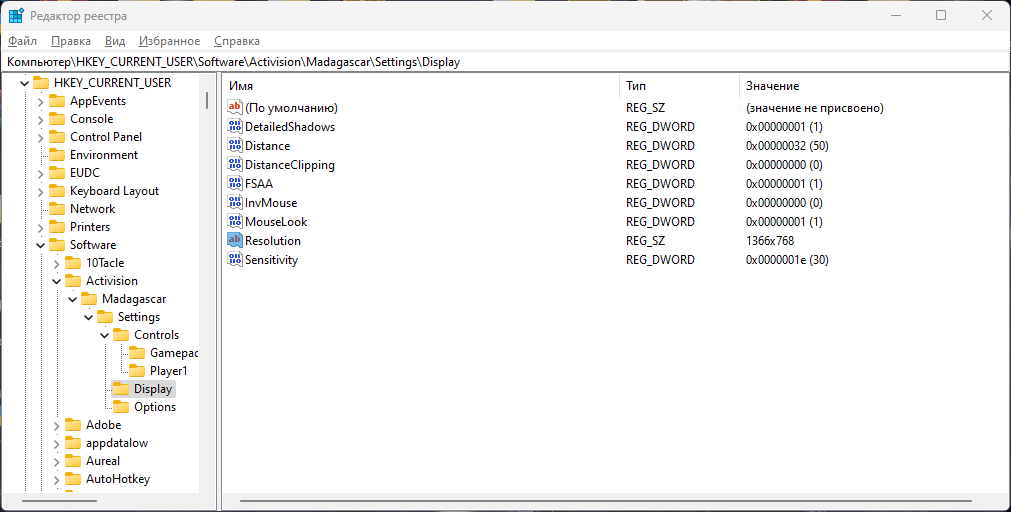This screenshot has height=512, width=1011.
Task: Click the Adobe folder icon
Action: coord(74,425)
